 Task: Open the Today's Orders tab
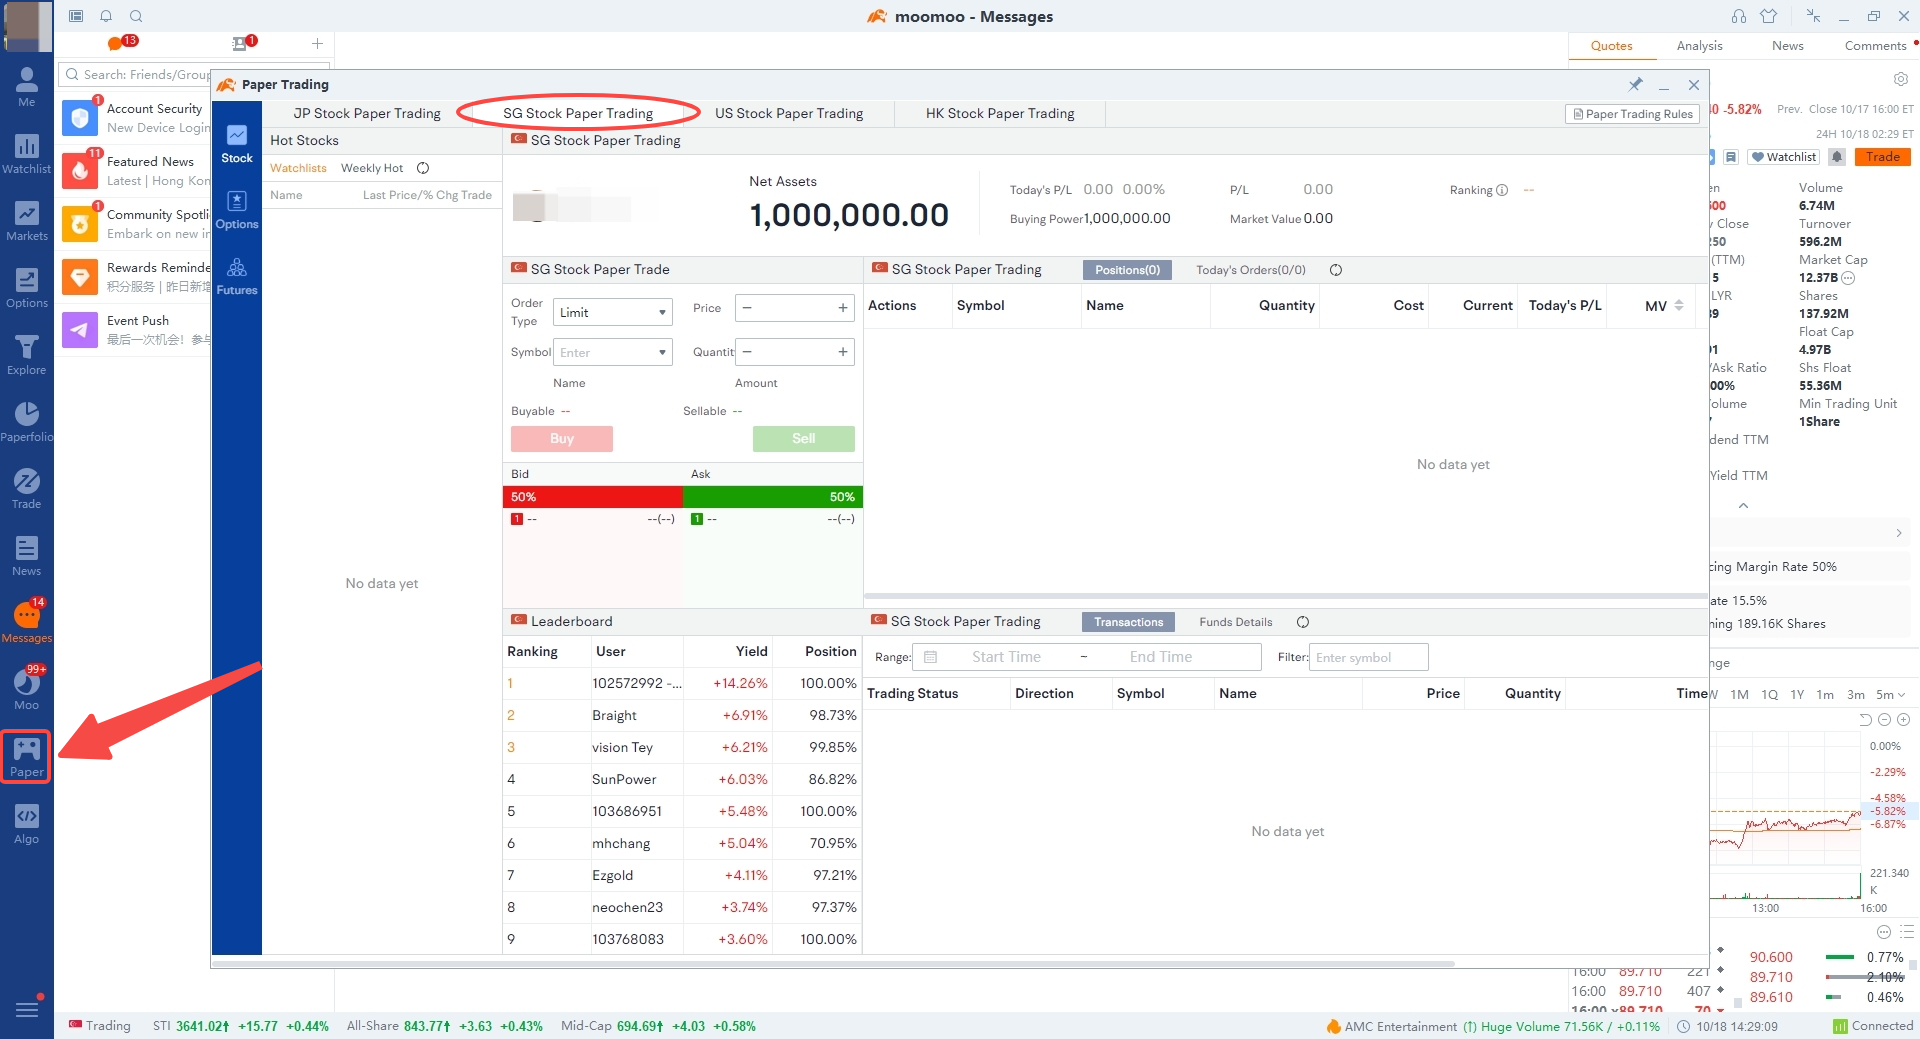pyautogui.click(x=1251, y=270)
